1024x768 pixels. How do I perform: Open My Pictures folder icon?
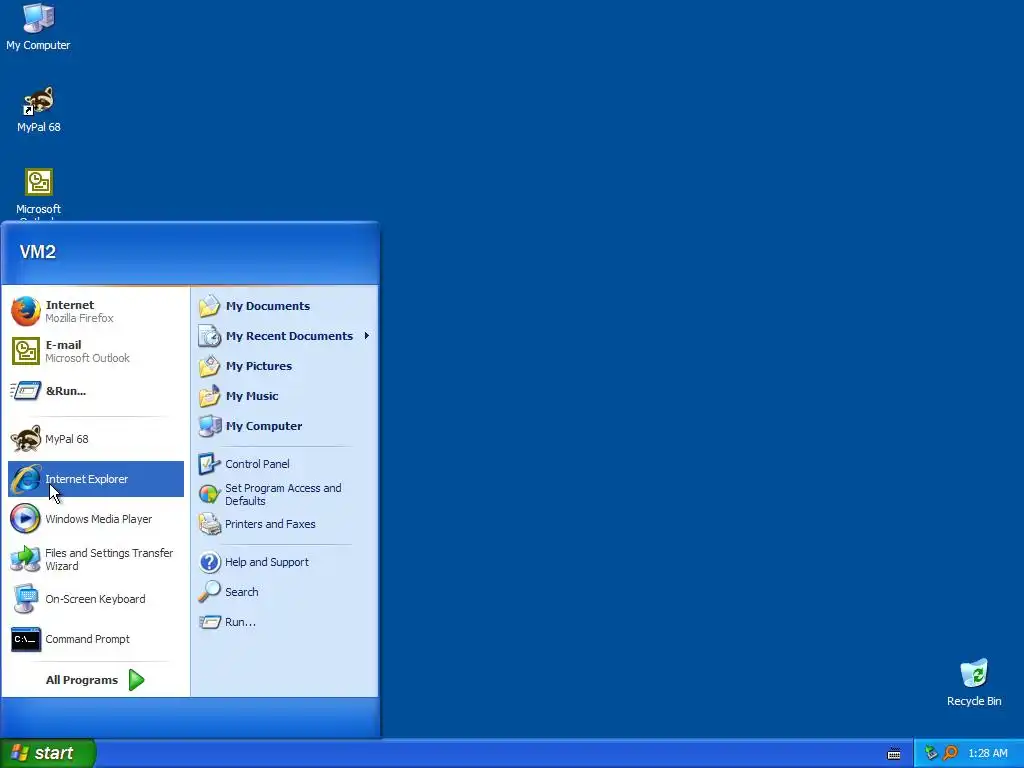[x=210, y=366]
